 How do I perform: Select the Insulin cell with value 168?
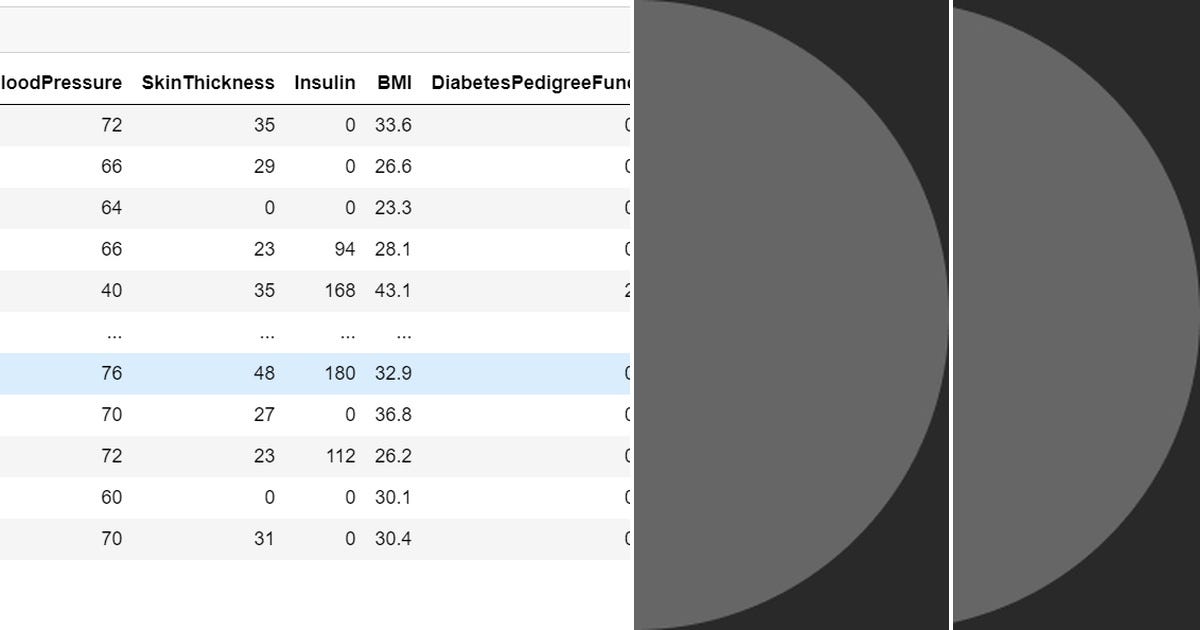point(340,290)
